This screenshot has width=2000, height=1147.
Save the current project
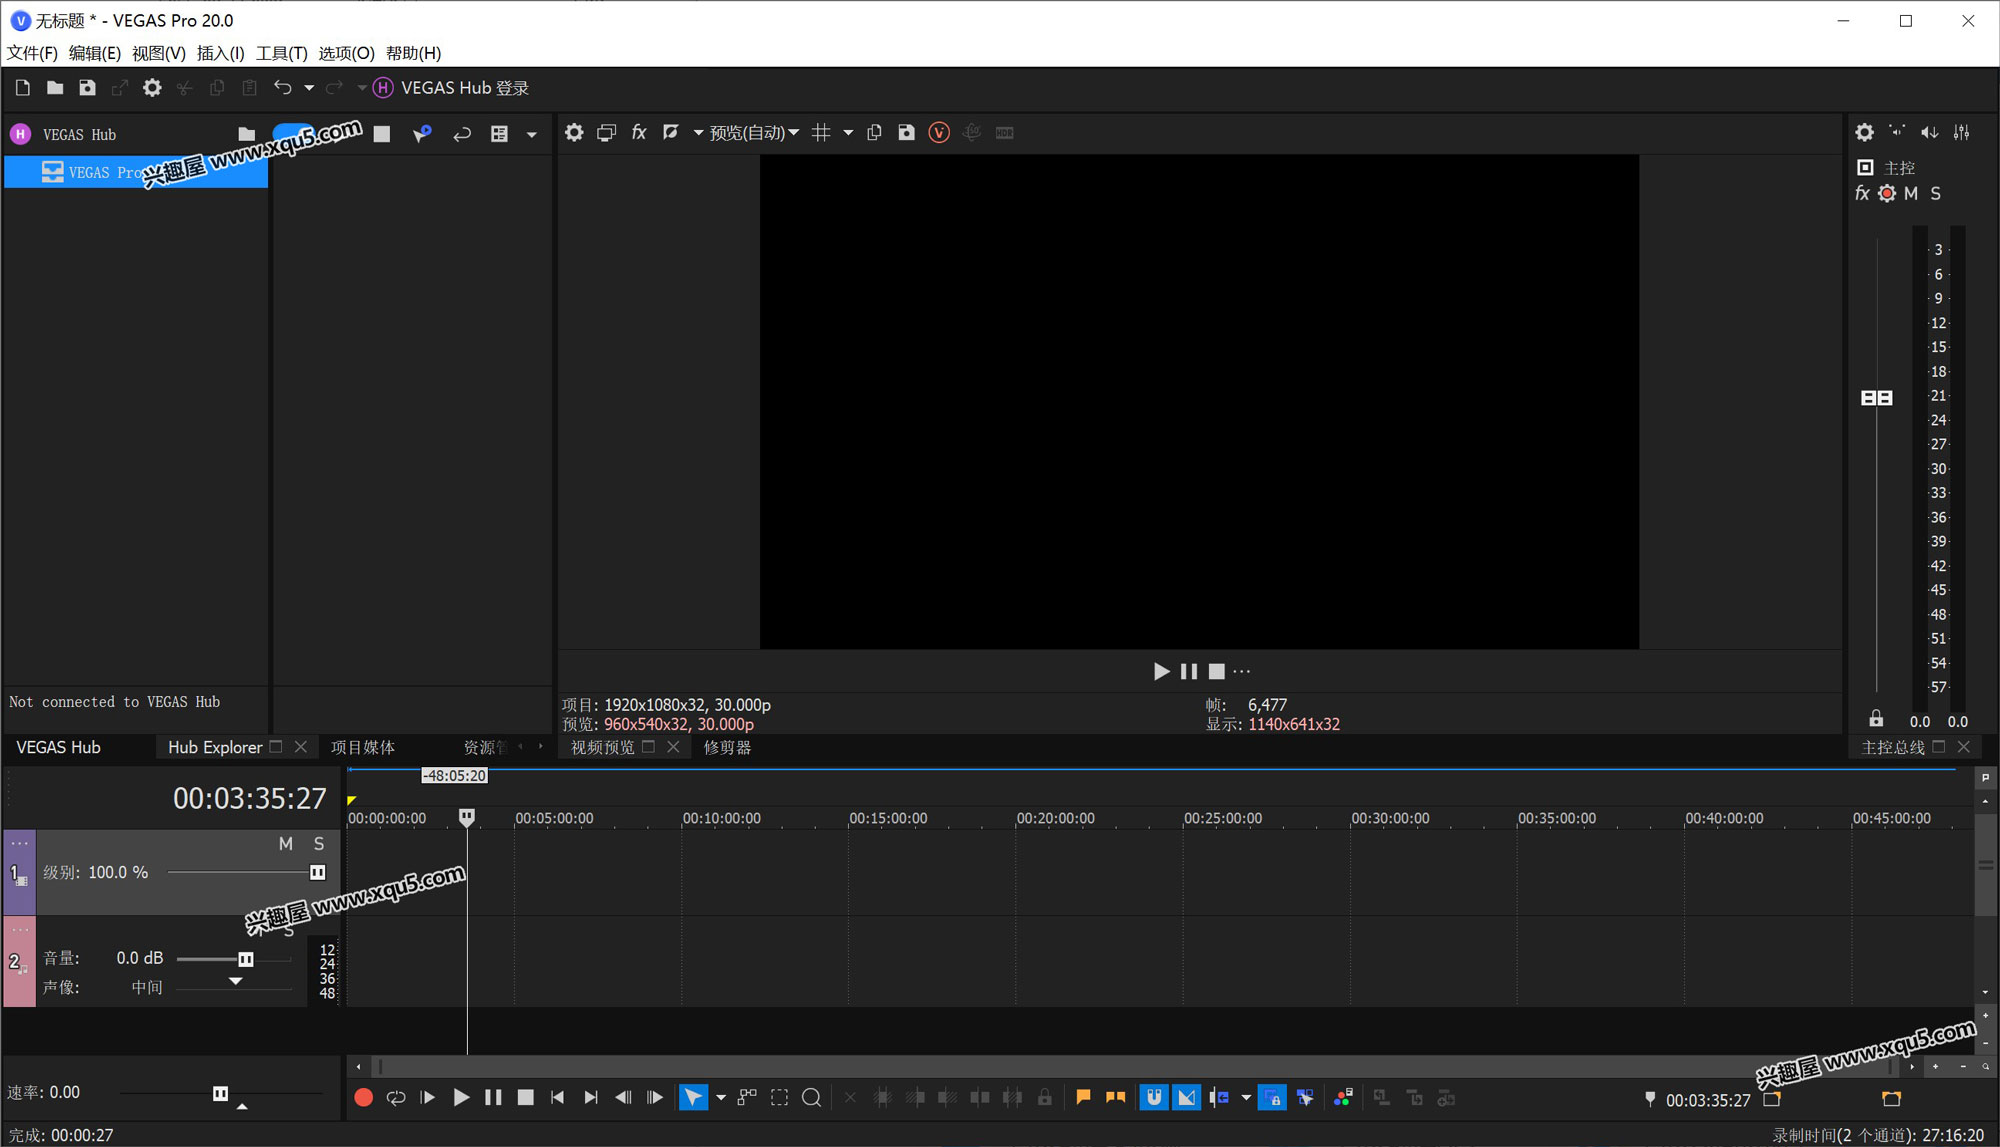87,88
